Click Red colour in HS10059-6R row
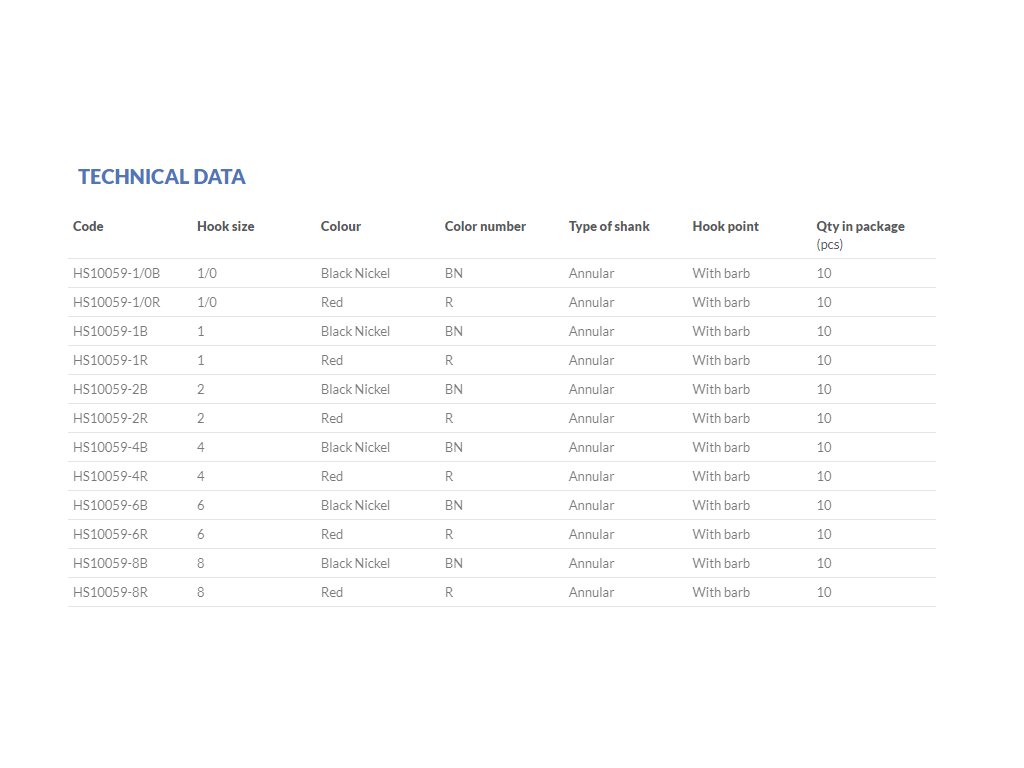 point(332,534)
